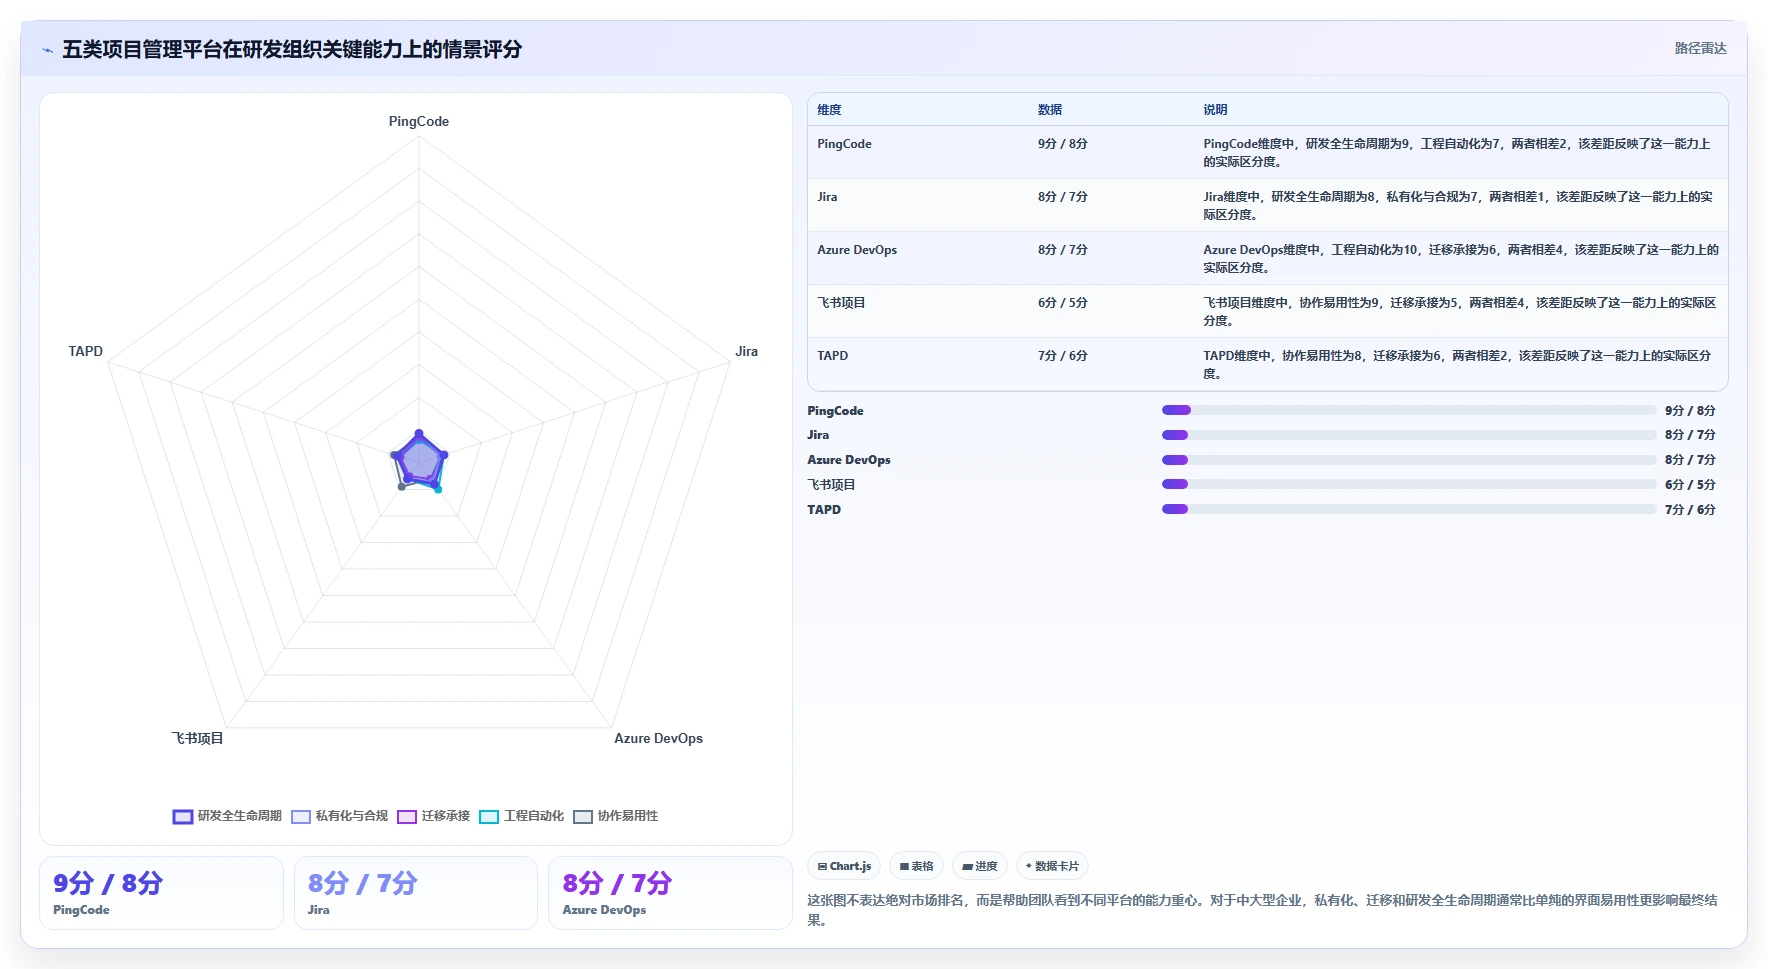
Task: Select the Chart.js tag
Action: point(844,866)
